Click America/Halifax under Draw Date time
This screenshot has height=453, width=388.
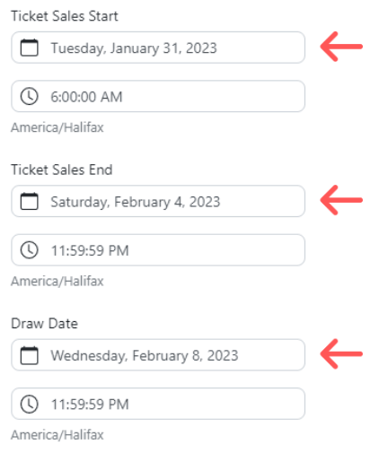[x=57, y=435]
